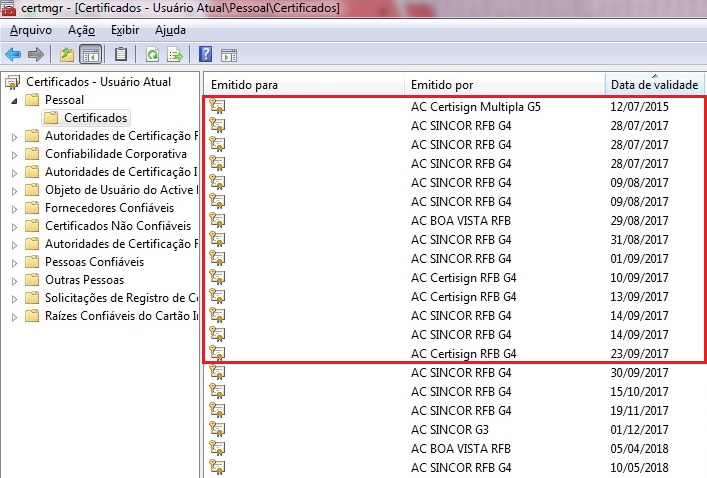
Task: Expand Fornecedores Confiáveis folder
Action: tap(14, 209)
